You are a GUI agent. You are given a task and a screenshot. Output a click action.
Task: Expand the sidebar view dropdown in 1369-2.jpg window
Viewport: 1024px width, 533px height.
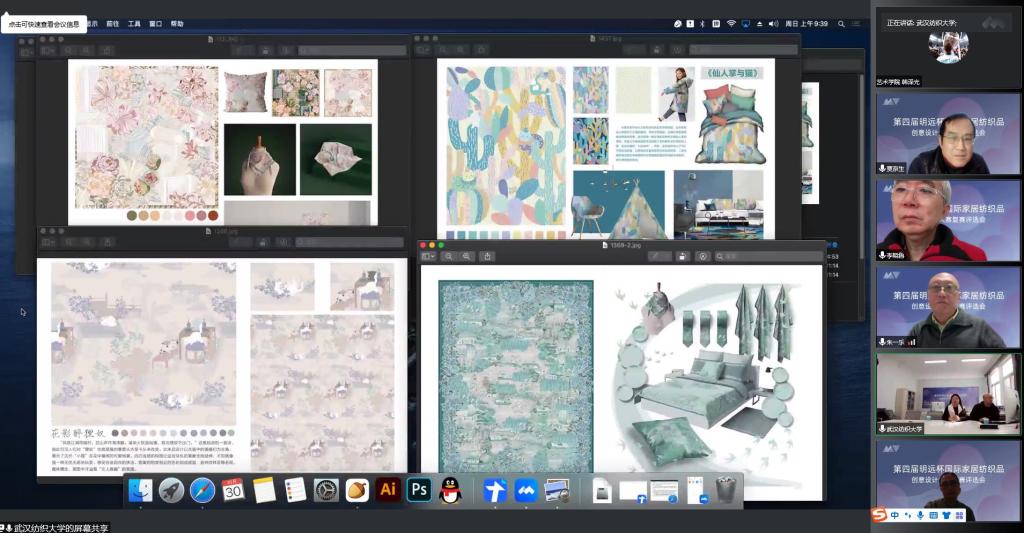coord(428,256)
